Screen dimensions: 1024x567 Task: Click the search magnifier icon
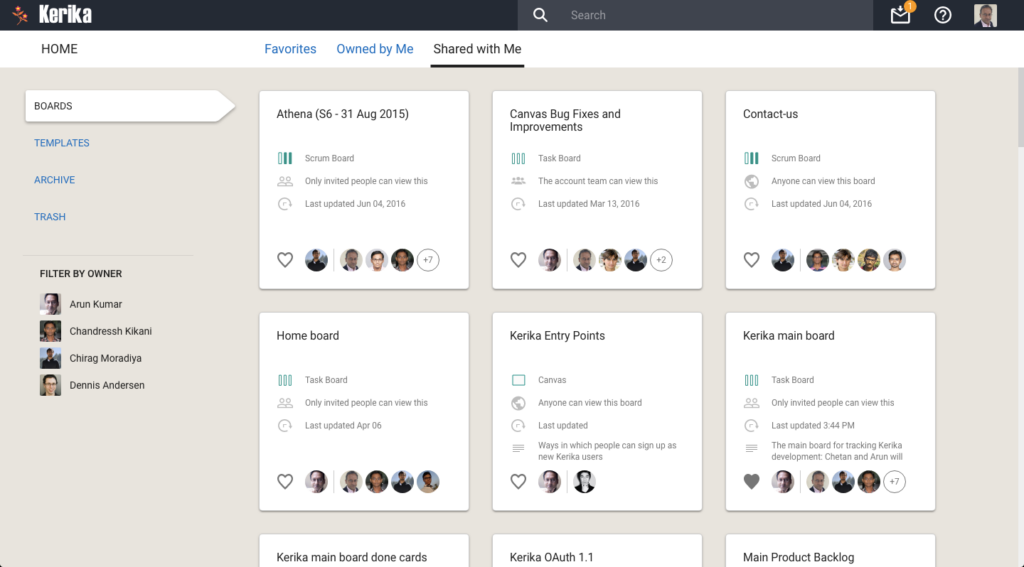539,15
